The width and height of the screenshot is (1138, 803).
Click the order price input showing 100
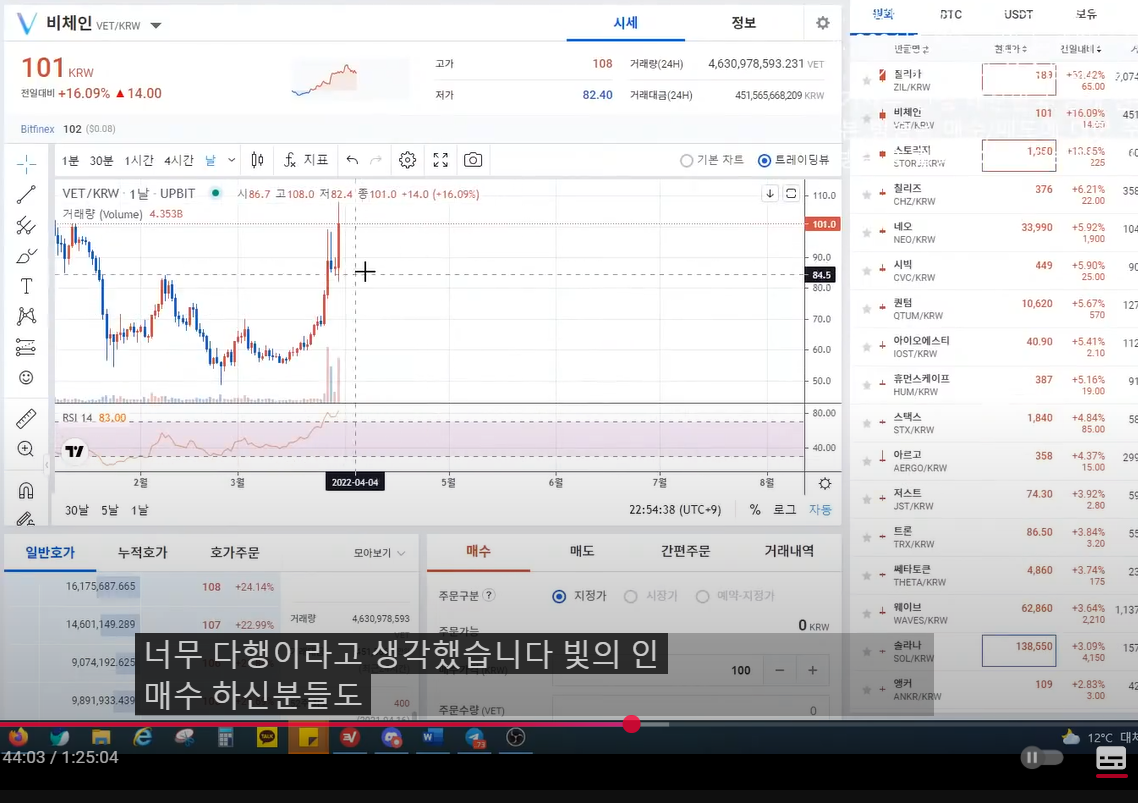[658, 670]
